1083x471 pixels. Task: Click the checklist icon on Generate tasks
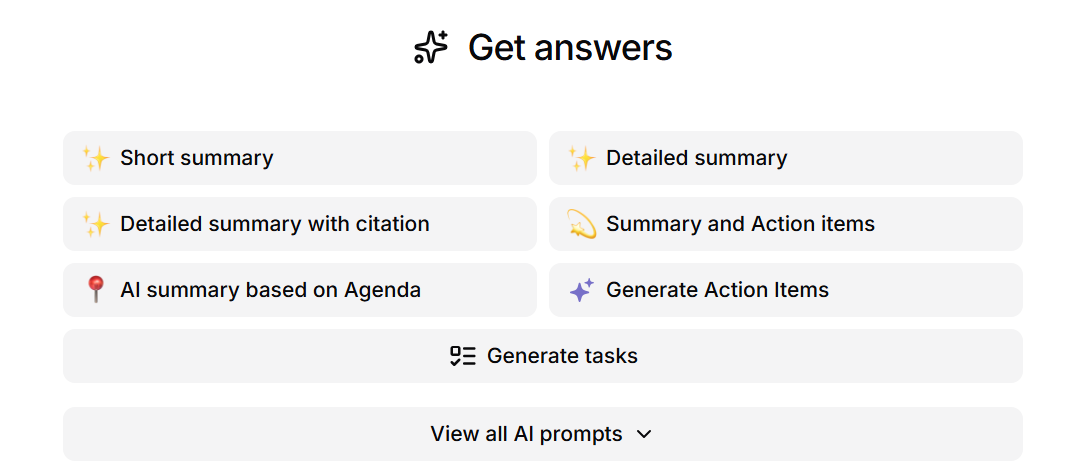(463, 356)
